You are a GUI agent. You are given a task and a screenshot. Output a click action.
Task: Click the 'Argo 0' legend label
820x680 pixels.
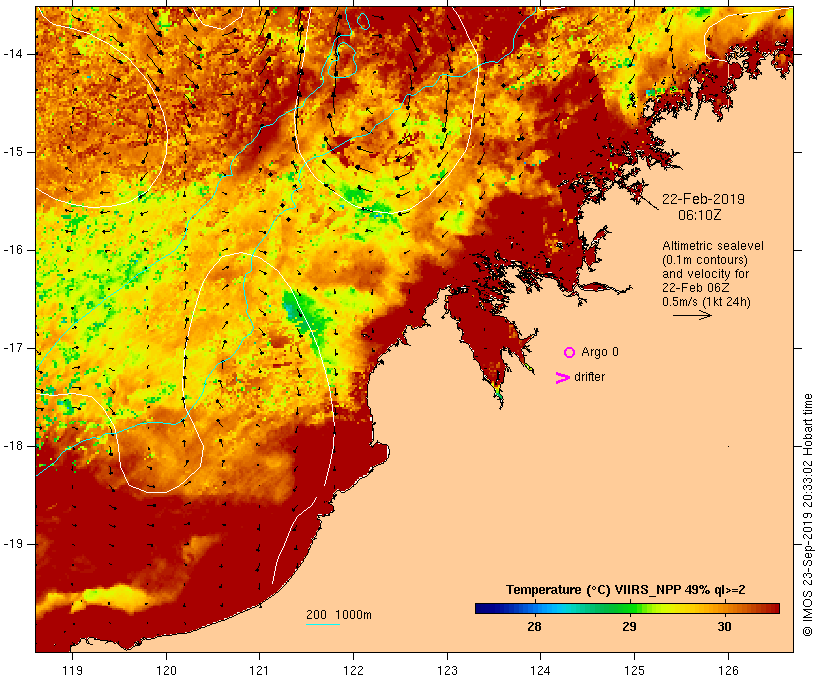(600, 352)
